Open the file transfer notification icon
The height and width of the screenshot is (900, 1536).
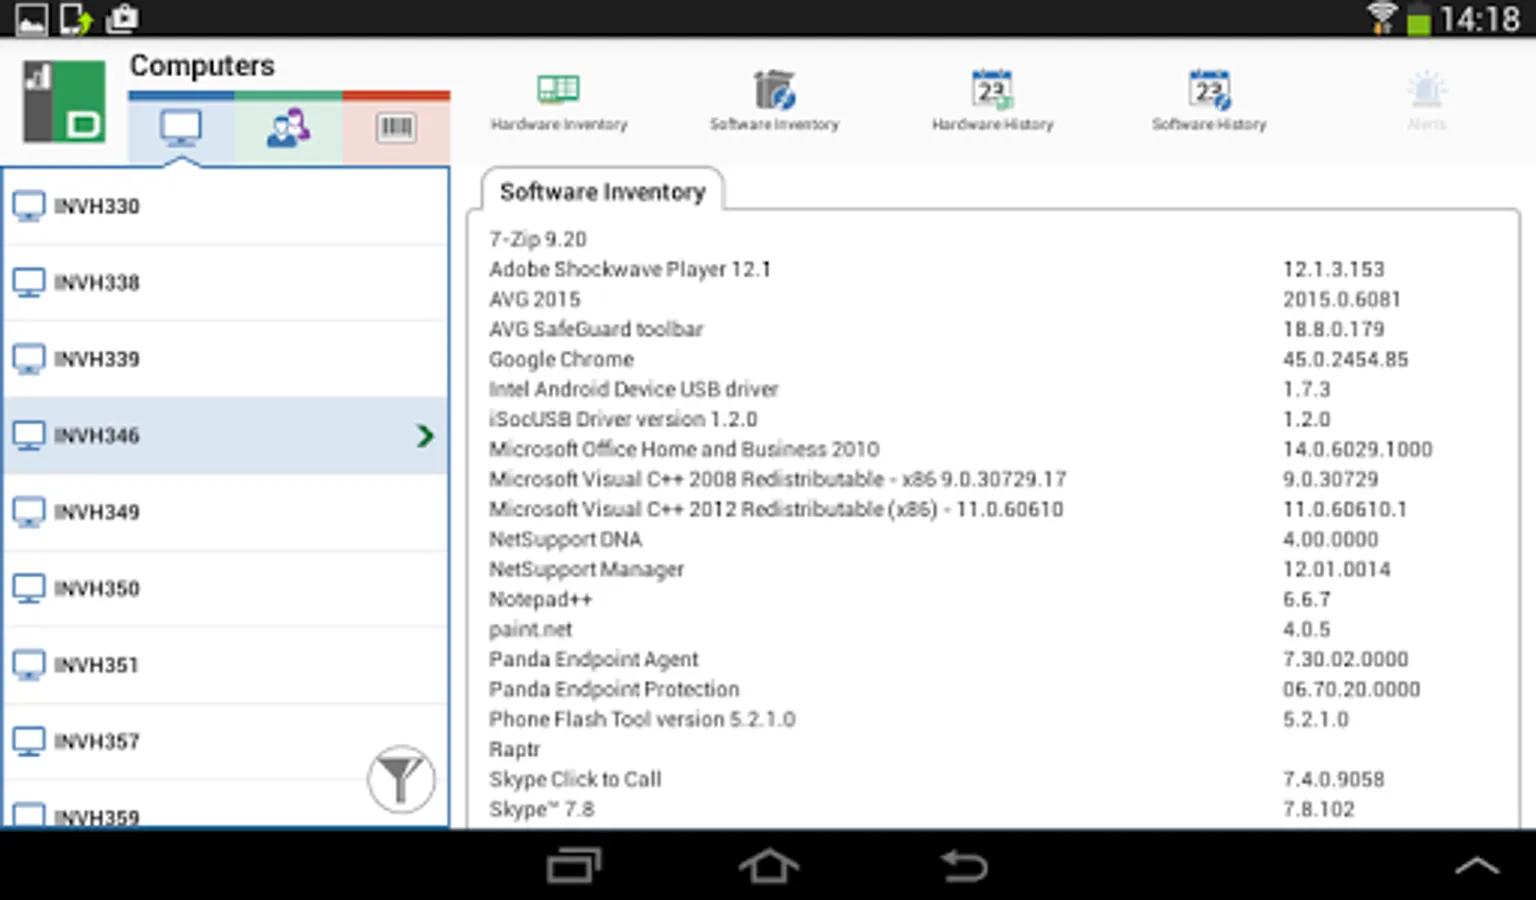point(76,19)
